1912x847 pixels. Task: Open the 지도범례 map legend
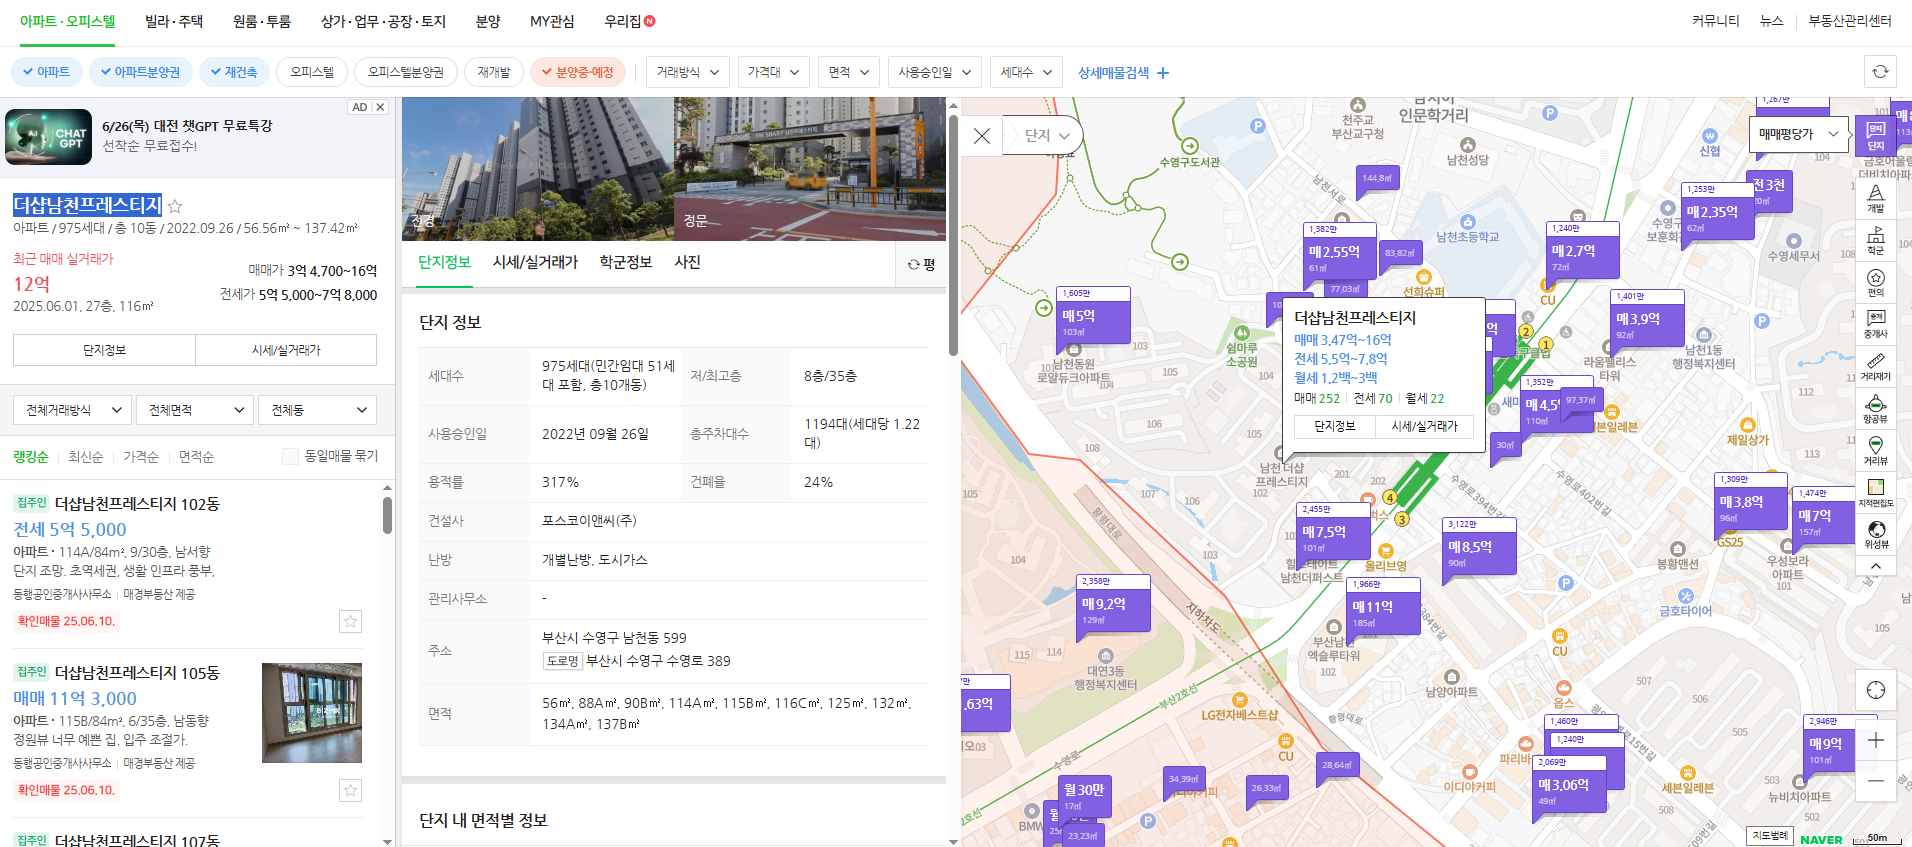tap(1770, 836)
